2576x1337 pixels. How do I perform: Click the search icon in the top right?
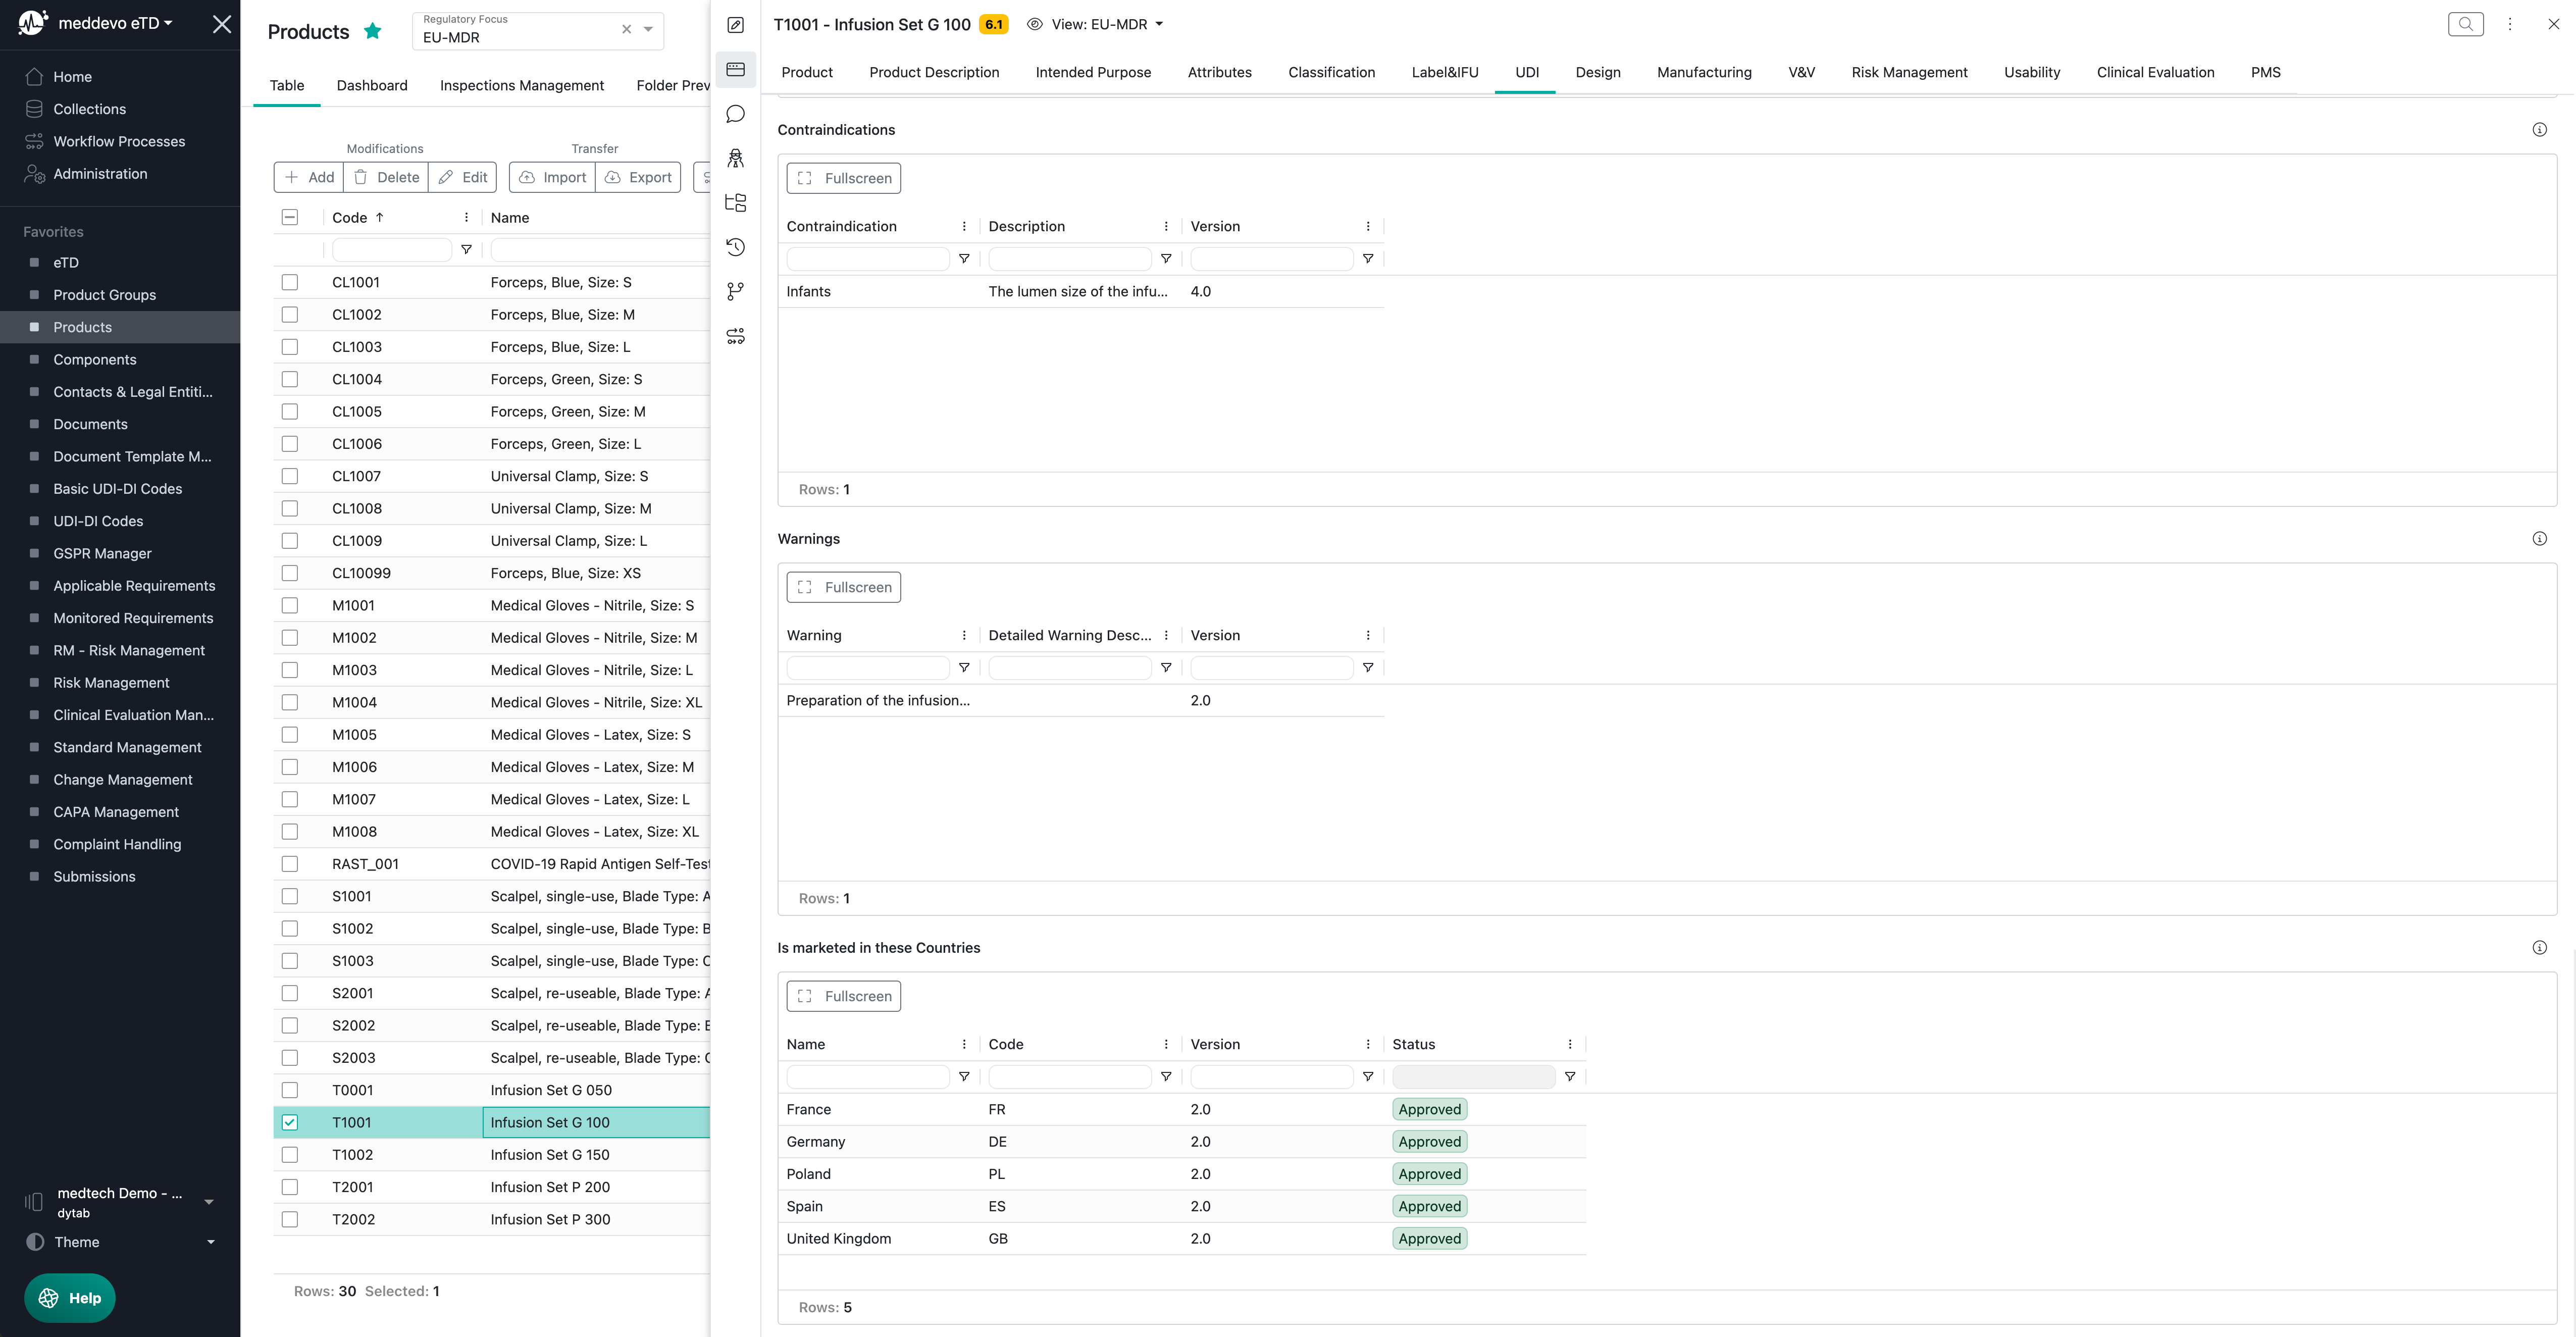click(x=2465, y=24)
